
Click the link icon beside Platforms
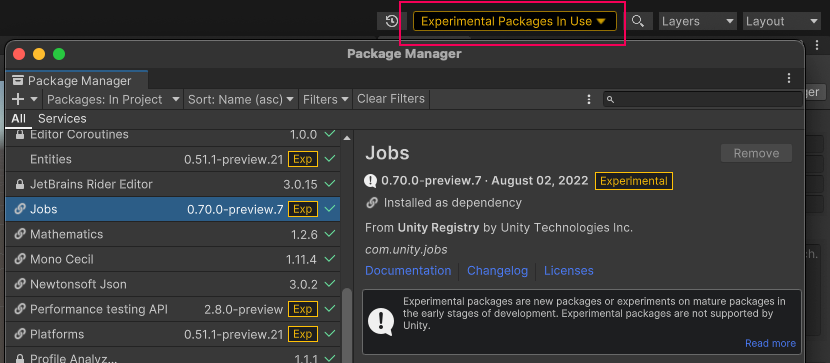click(20, 334)
